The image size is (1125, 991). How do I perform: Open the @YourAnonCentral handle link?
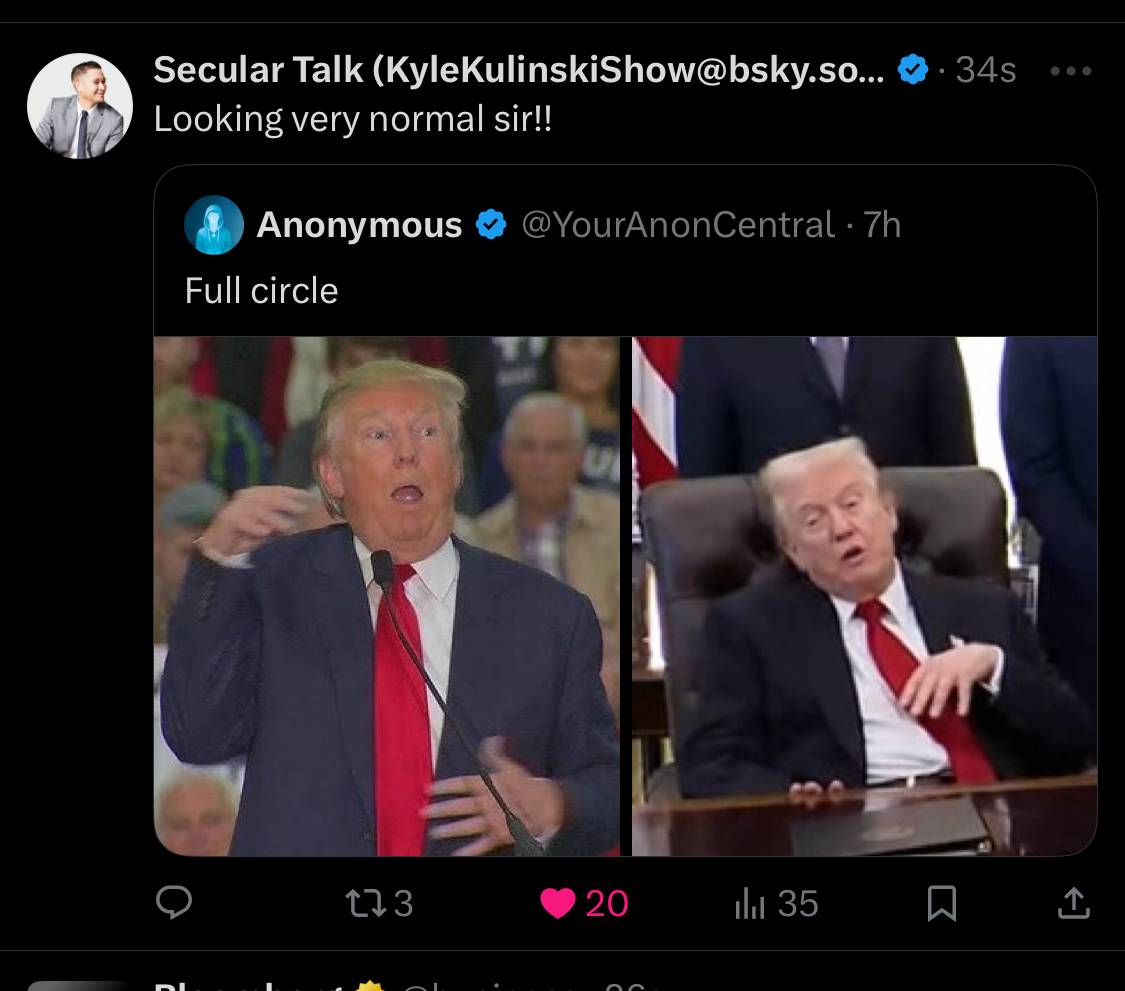678,225
